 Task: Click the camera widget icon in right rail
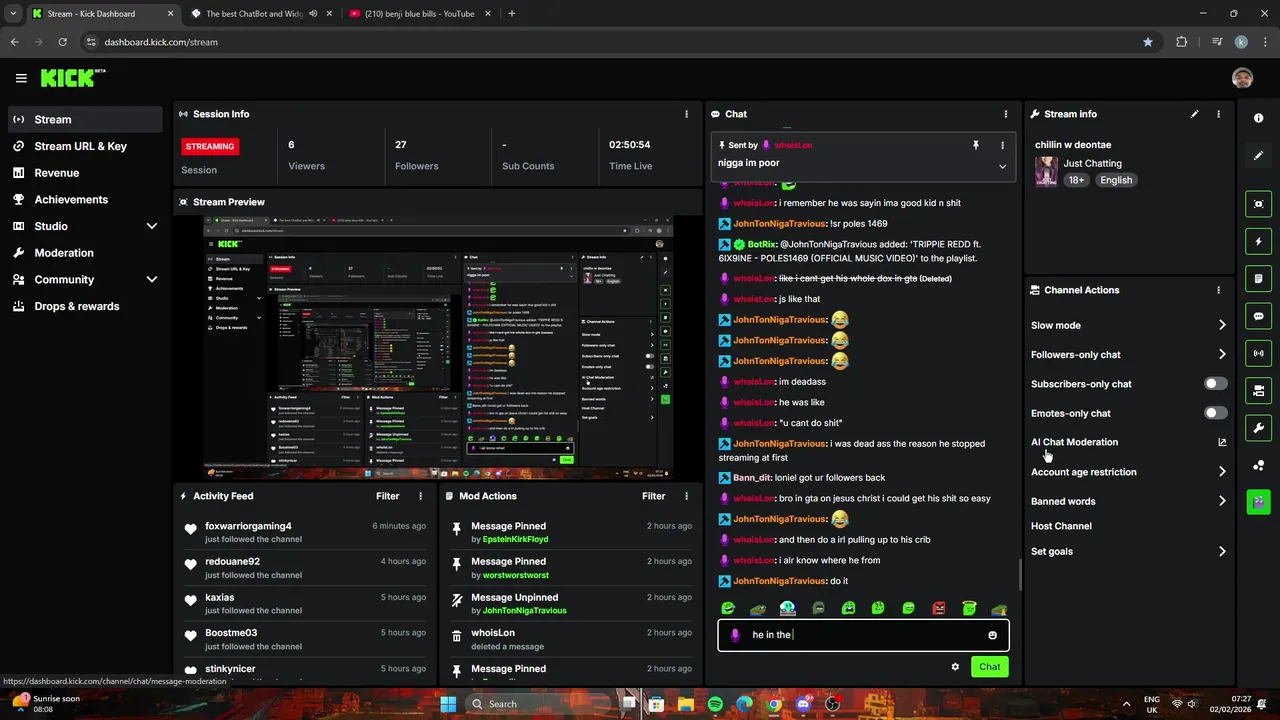[x=1258, y=390]
